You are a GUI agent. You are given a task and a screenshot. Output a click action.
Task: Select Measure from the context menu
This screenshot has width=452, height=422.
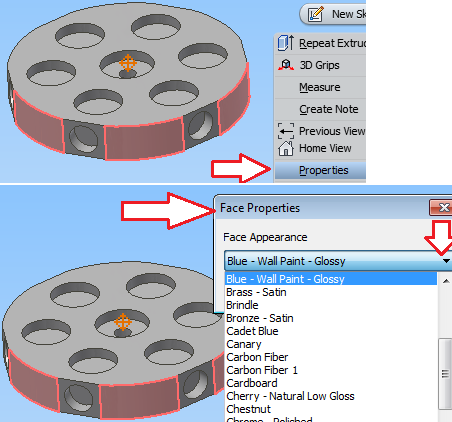(320, 87)
